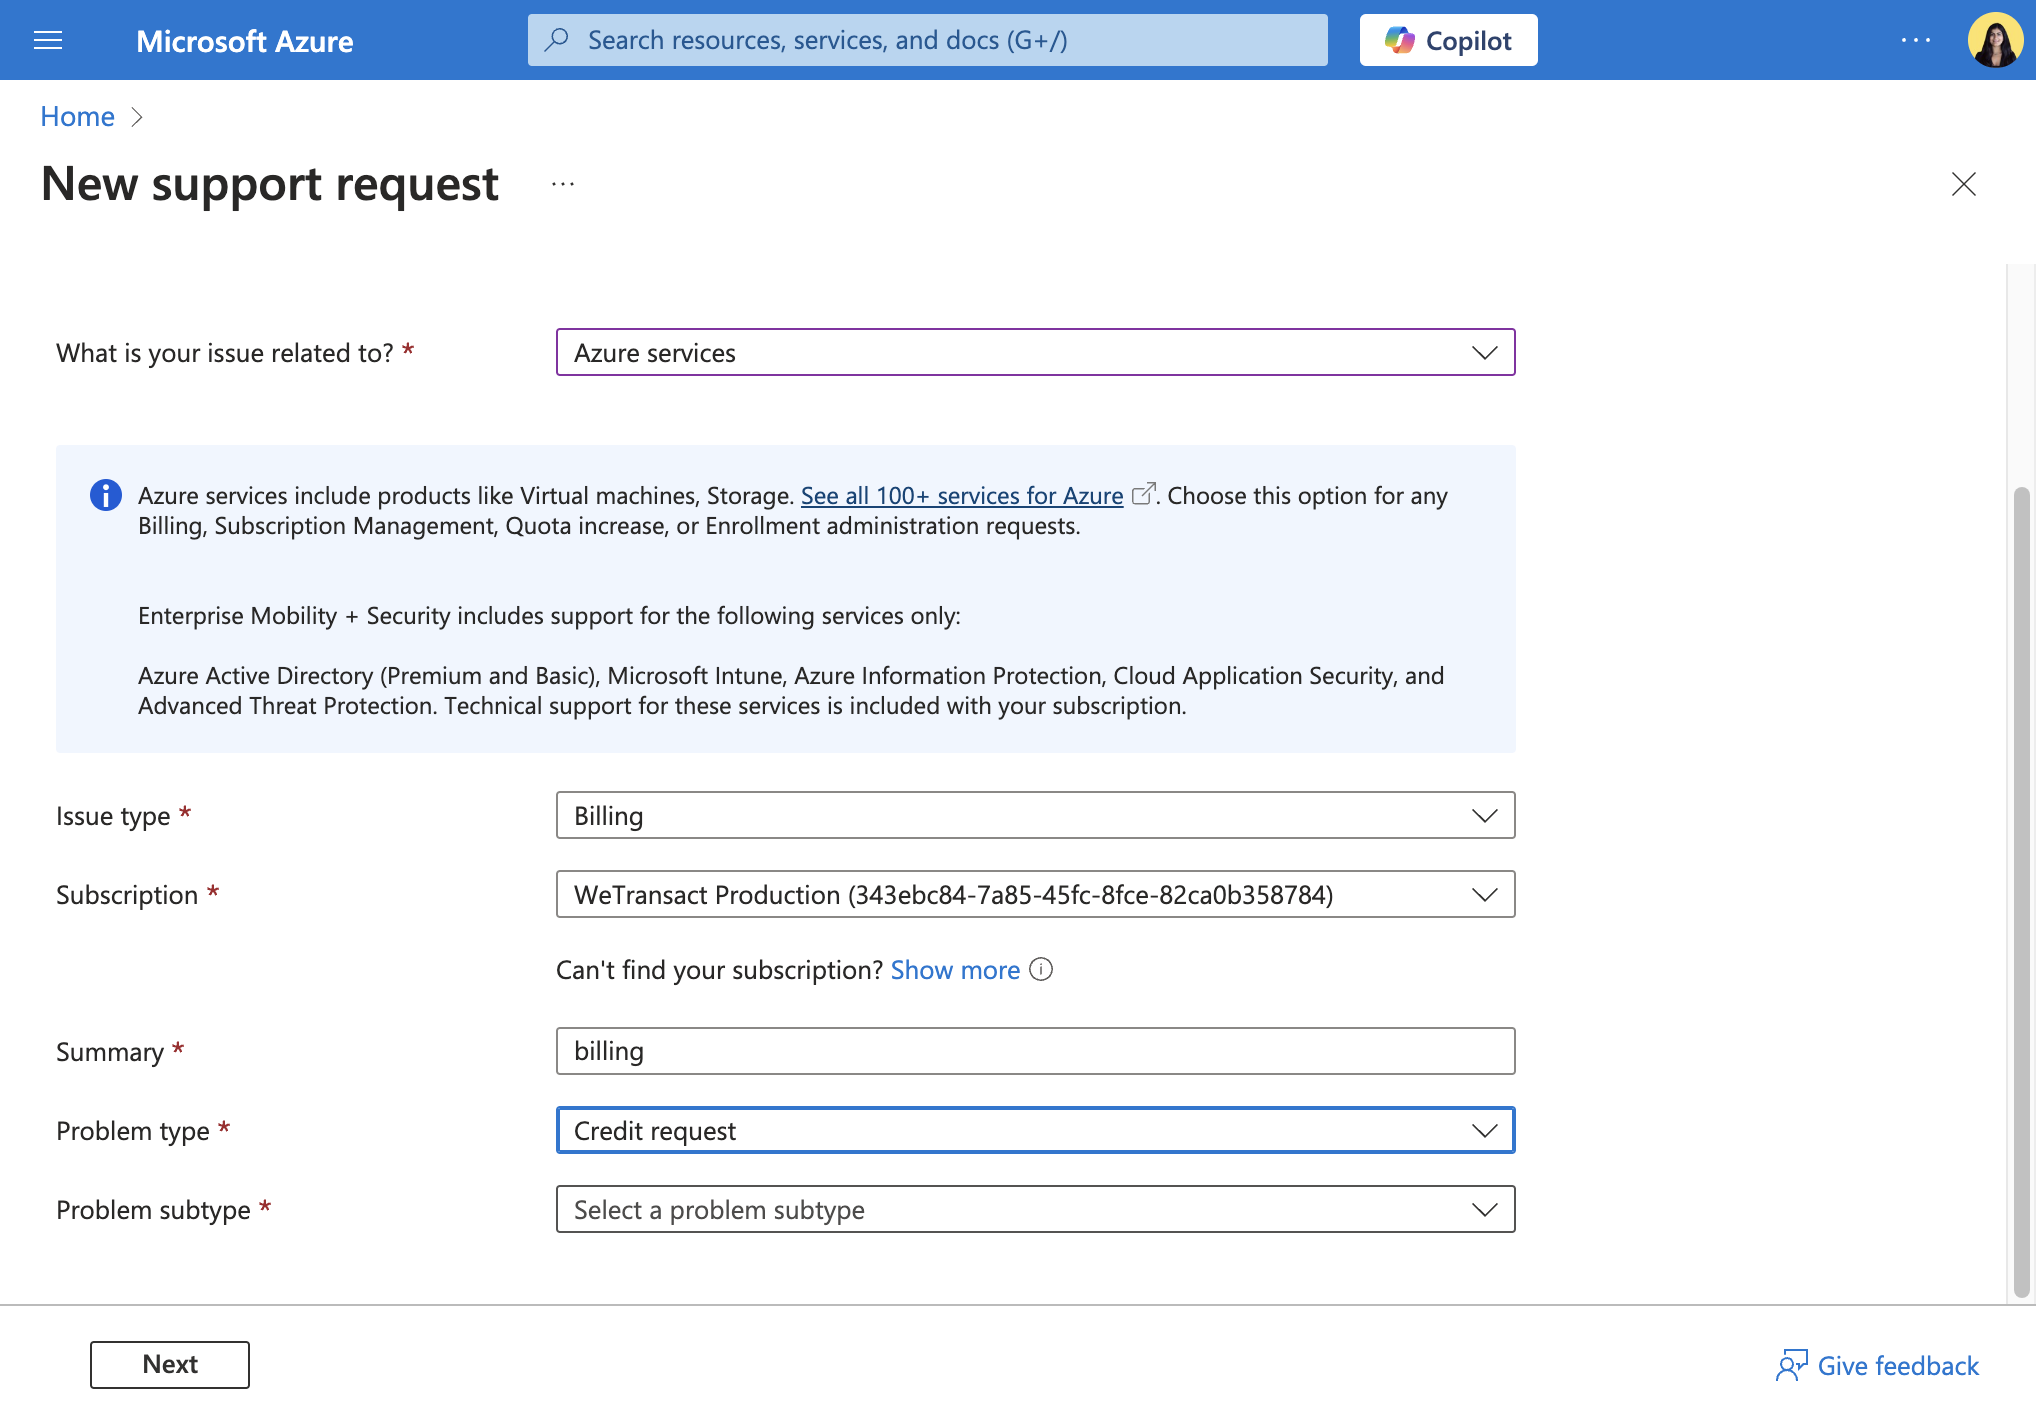Click the vertical scrollbar thumb
The height and width of the screenshot is (1424, 2036).
tap(2021, 892)
